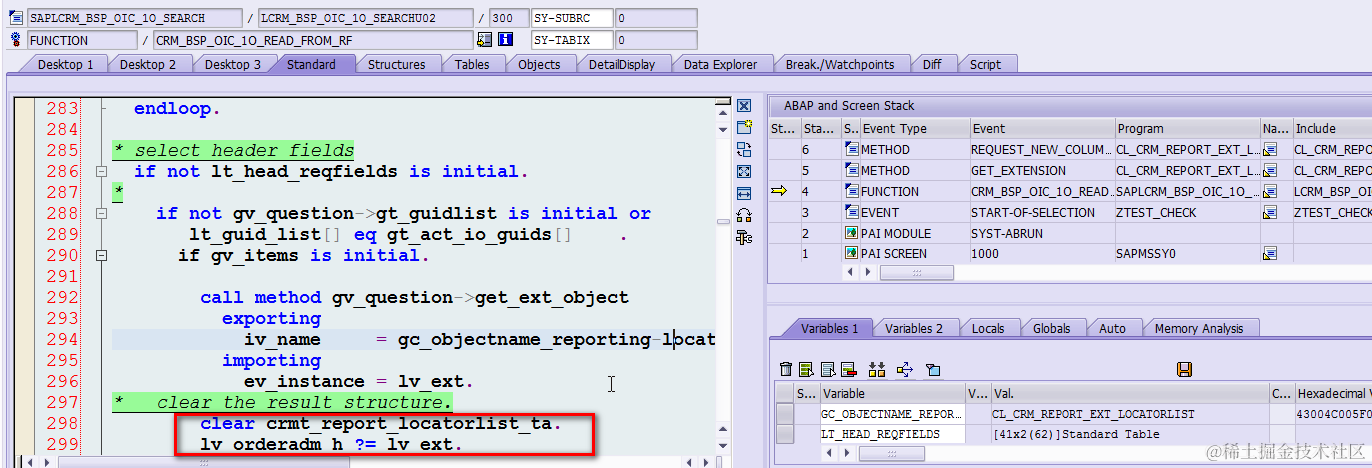Click the SY-SUBRC variable name field

pos(571,18)
